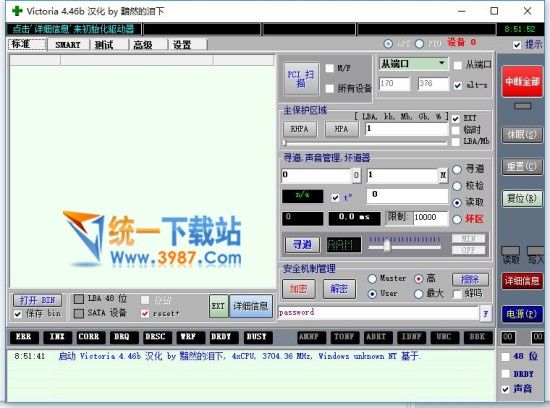Viewport: 550px width, 408px height.
Task: Click the 打开 BIN button
Action: tap(37, 300)
